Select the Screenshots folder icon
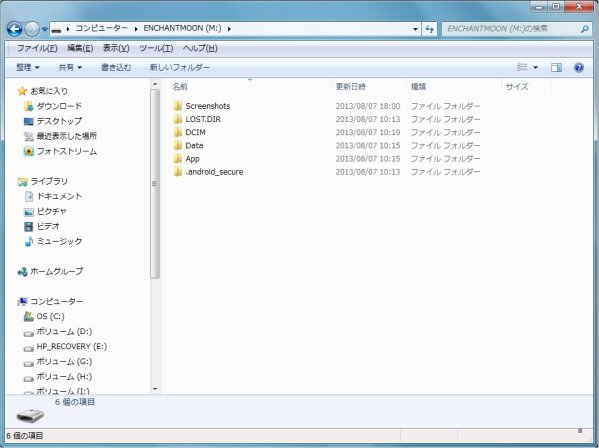The width and height of the screenshot is (599, 448). (x=178, y=106)
